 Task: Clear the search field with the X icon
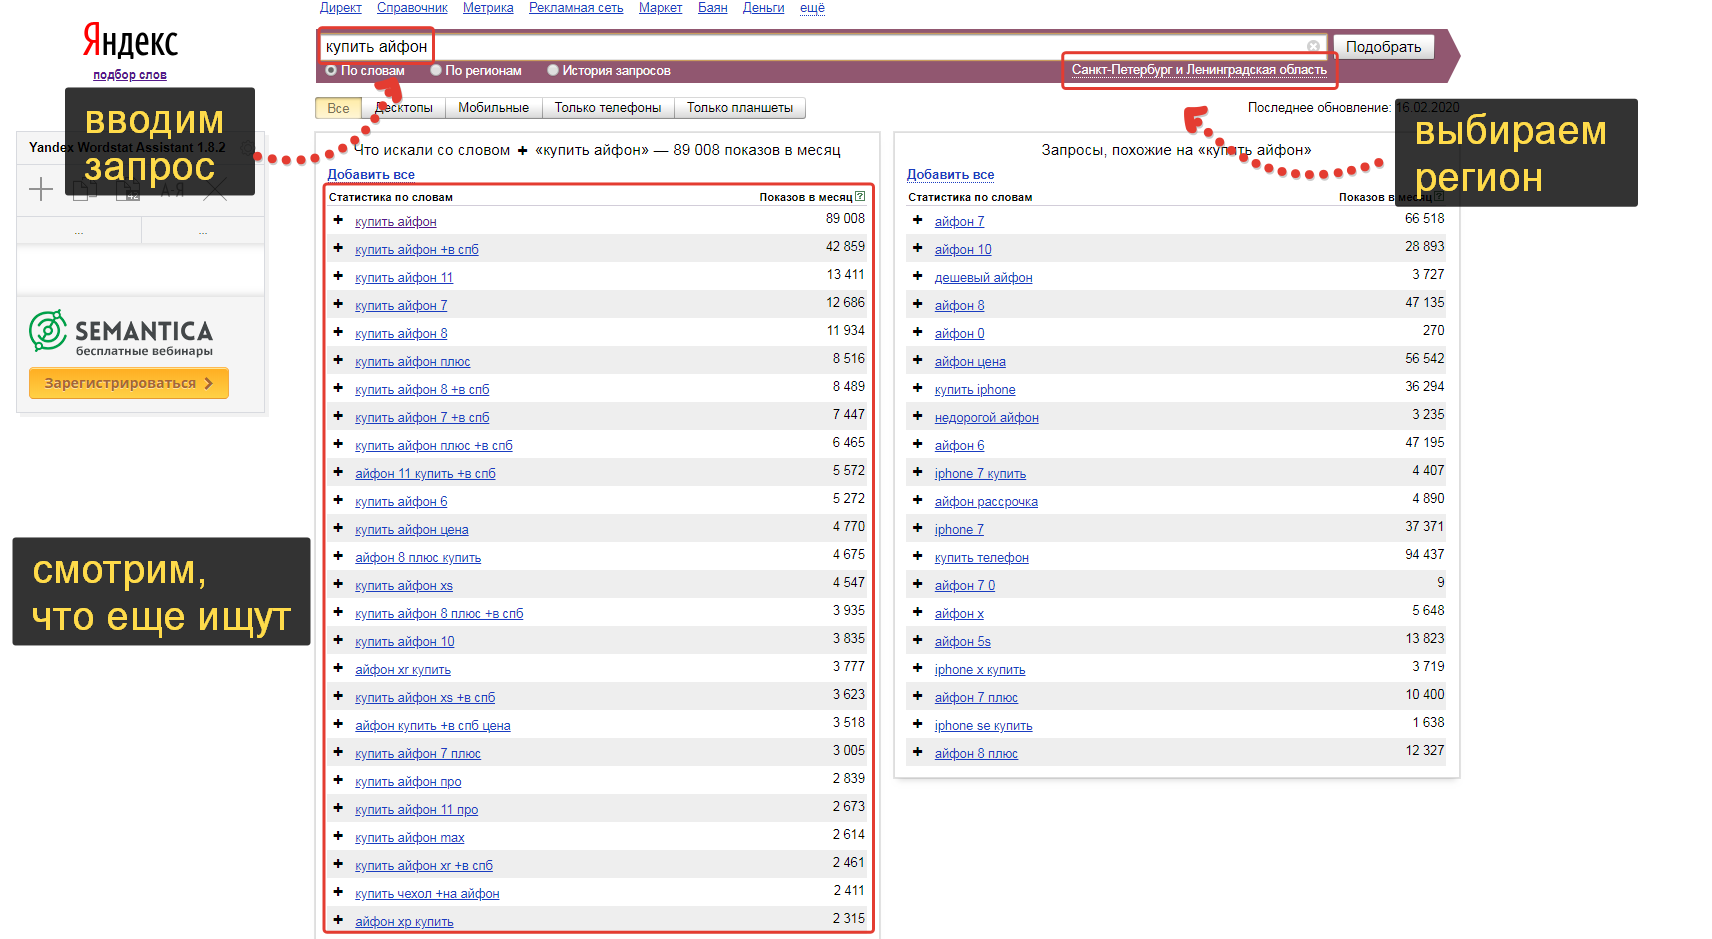[x=1313, y=46]
